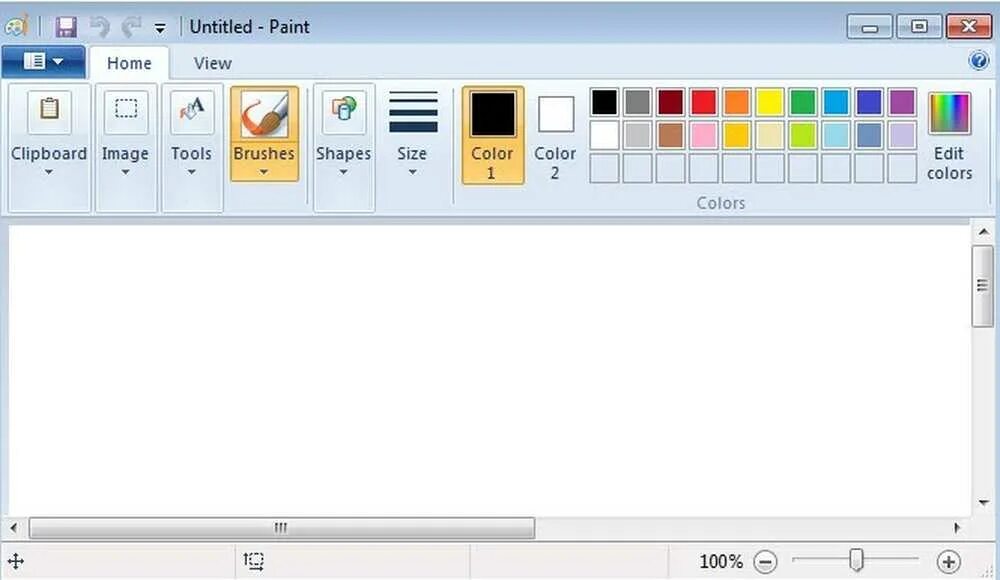Switch to the View ribbon tab
The height and width of the screenshot is (580, 1000).
click(212, 63)
